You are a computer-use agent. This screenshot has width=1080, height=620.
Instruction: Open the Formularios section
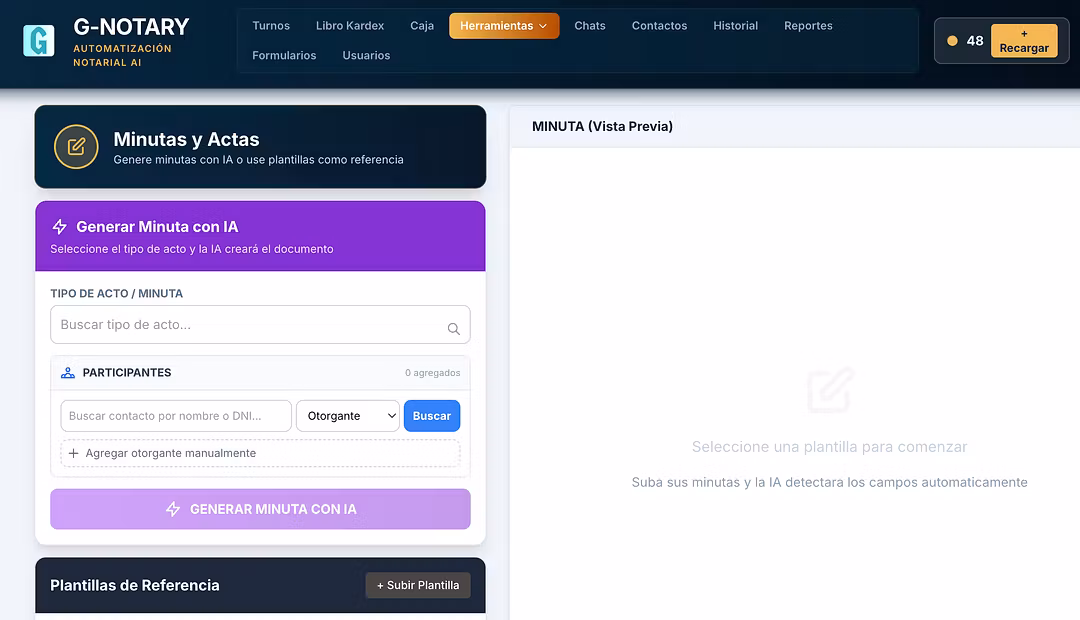284,56
